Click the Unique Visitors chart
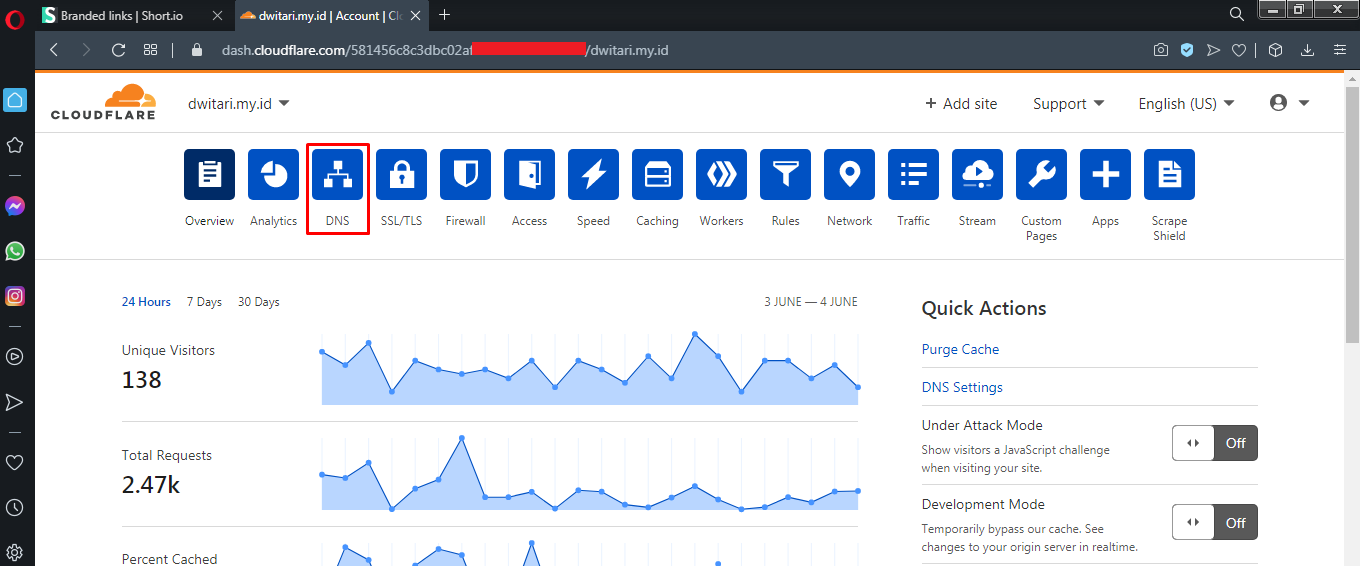This screenshot has width=1360, height=566. (590, 369)
